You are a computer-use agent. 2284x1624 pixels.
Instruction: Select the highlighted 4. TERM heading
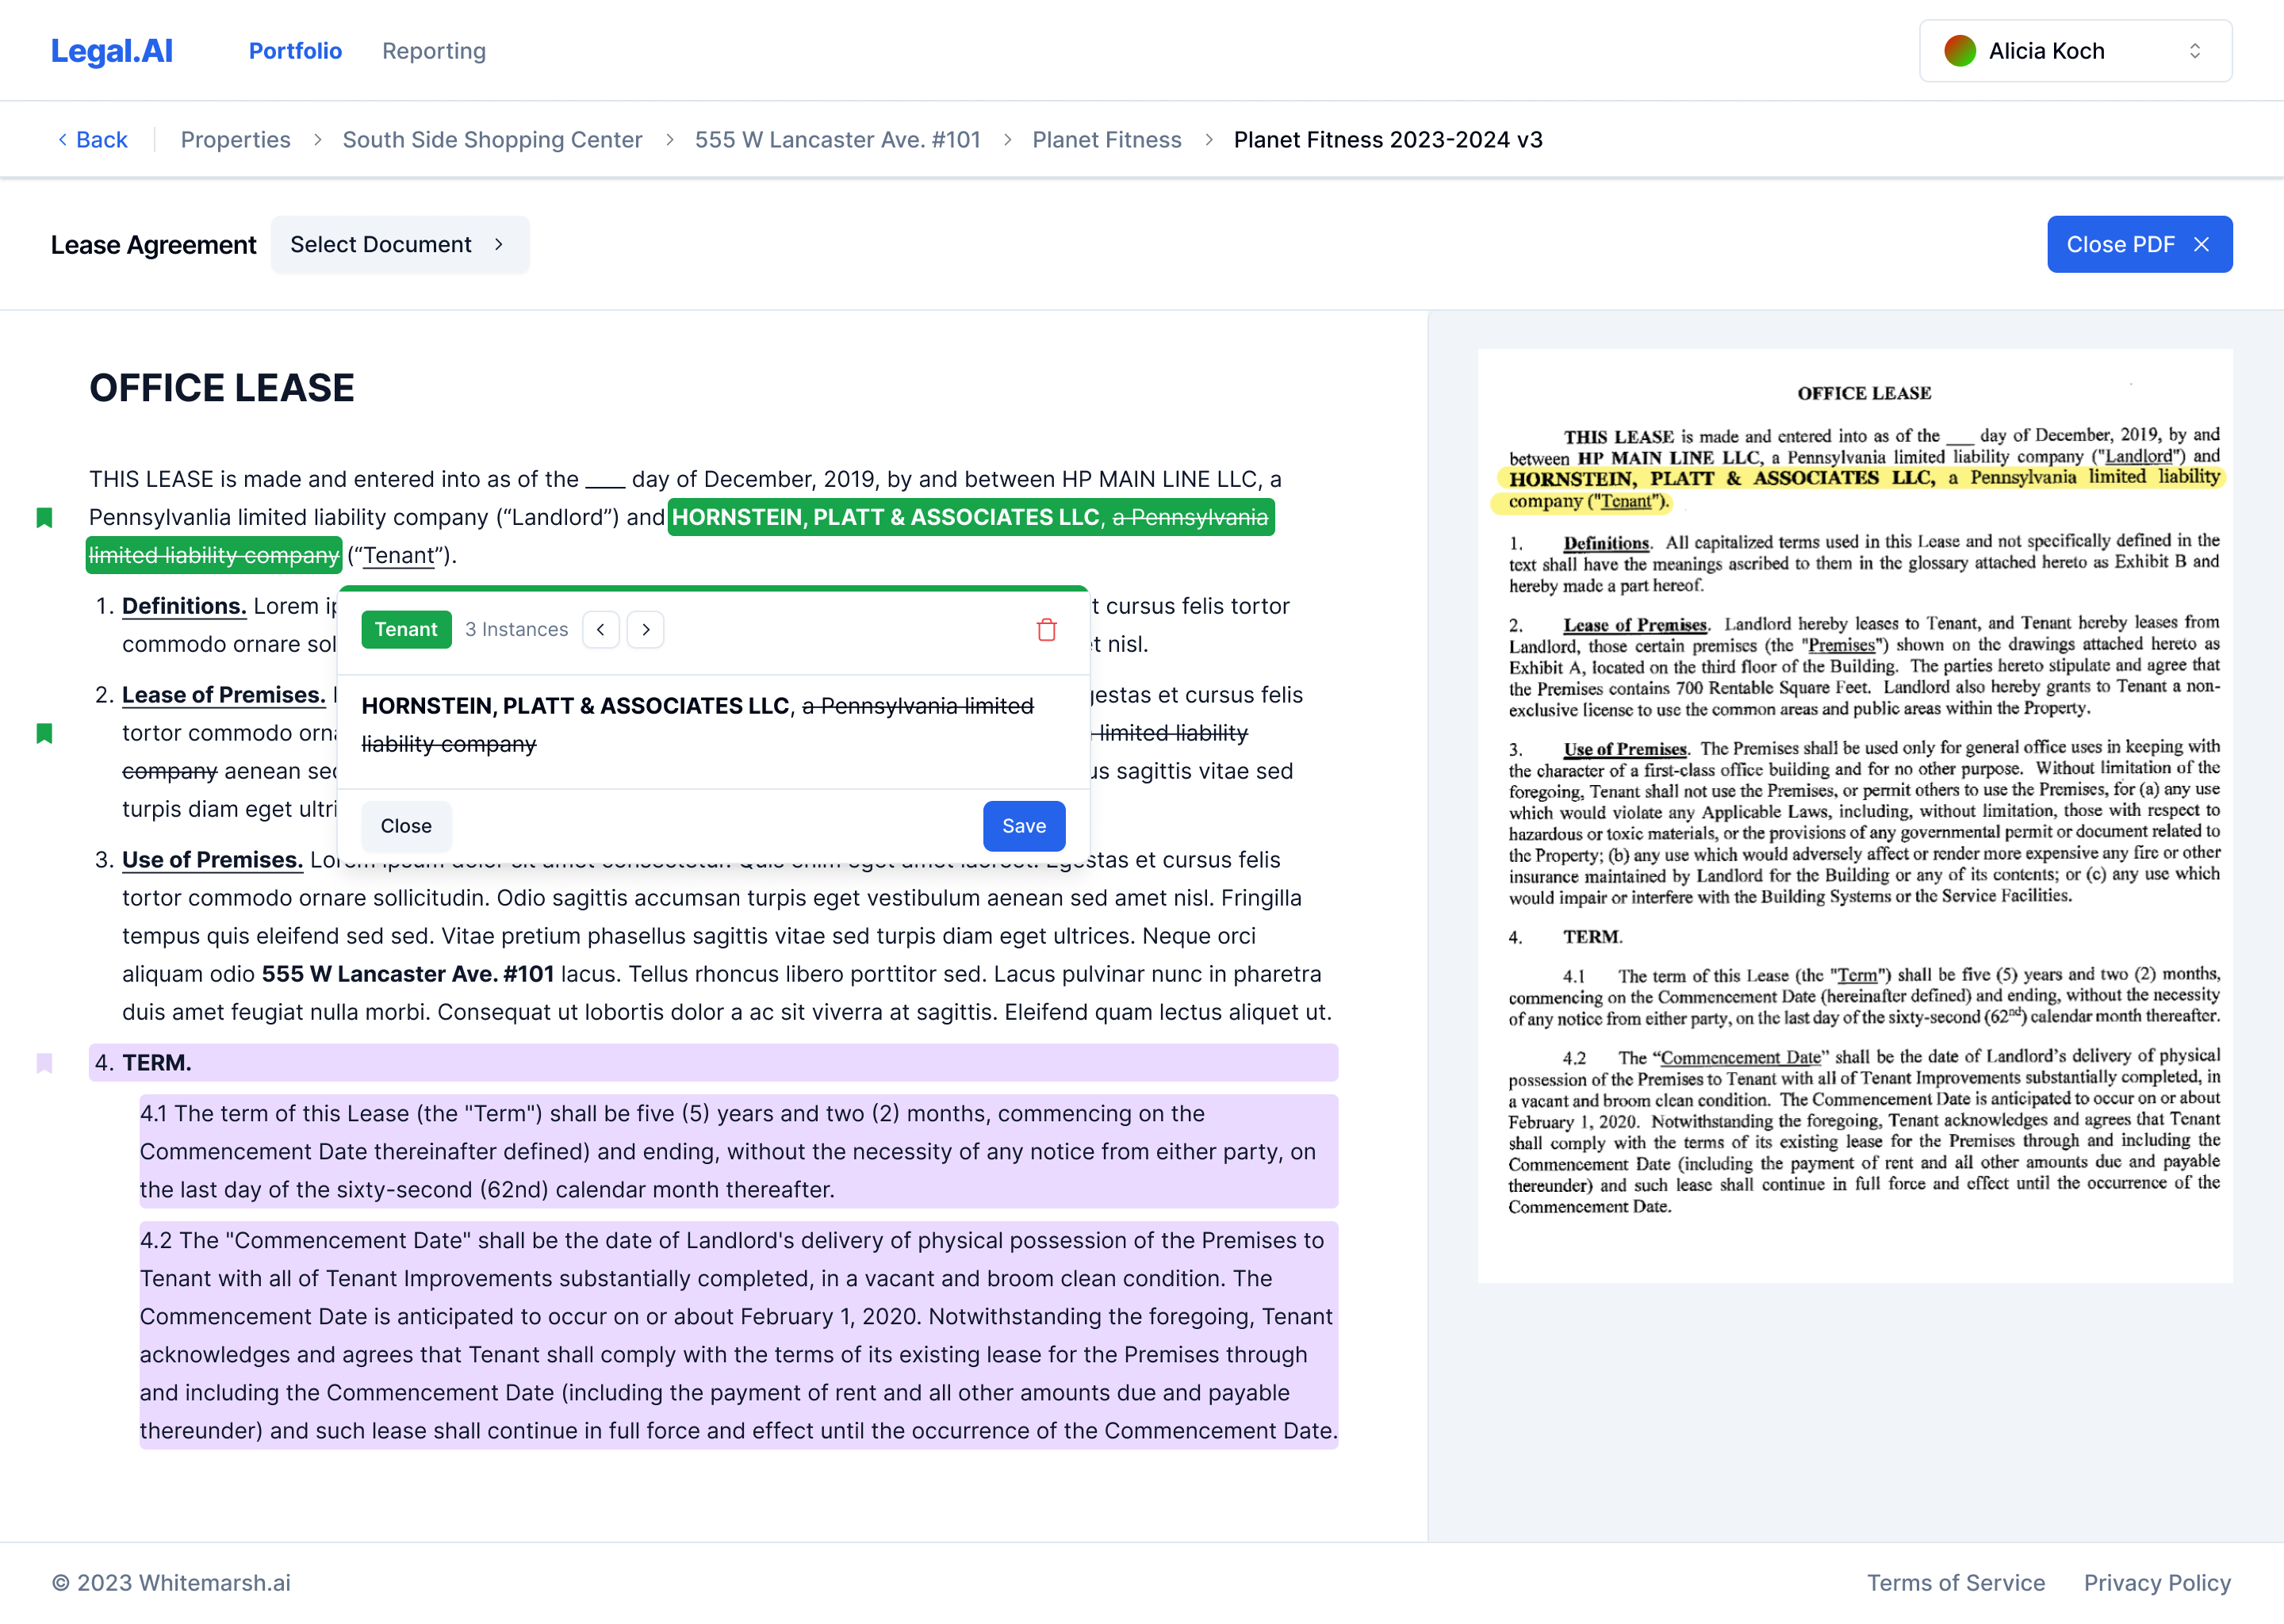point(713,1063)
